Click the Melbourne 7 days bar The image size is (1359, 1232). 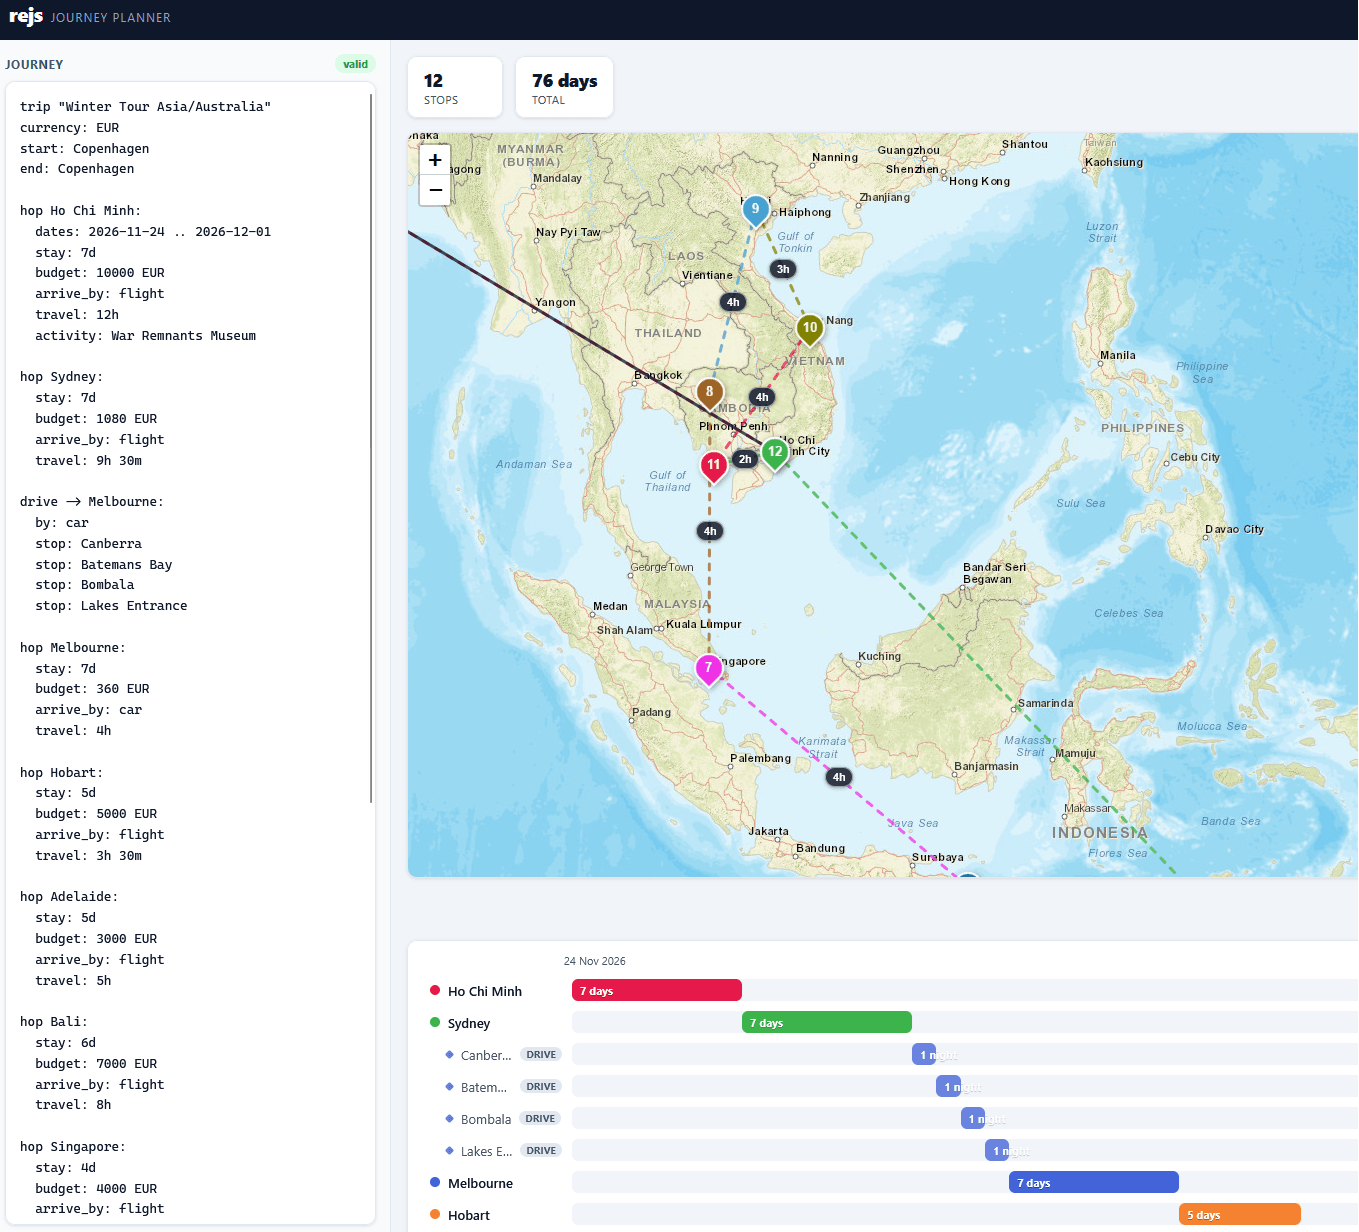(x=1094, y=1183)
